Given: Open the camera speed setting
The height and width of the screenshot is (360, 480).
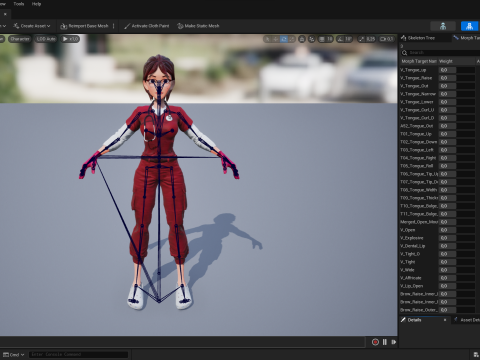Looking at the screenshot, I should click(387, 39).
